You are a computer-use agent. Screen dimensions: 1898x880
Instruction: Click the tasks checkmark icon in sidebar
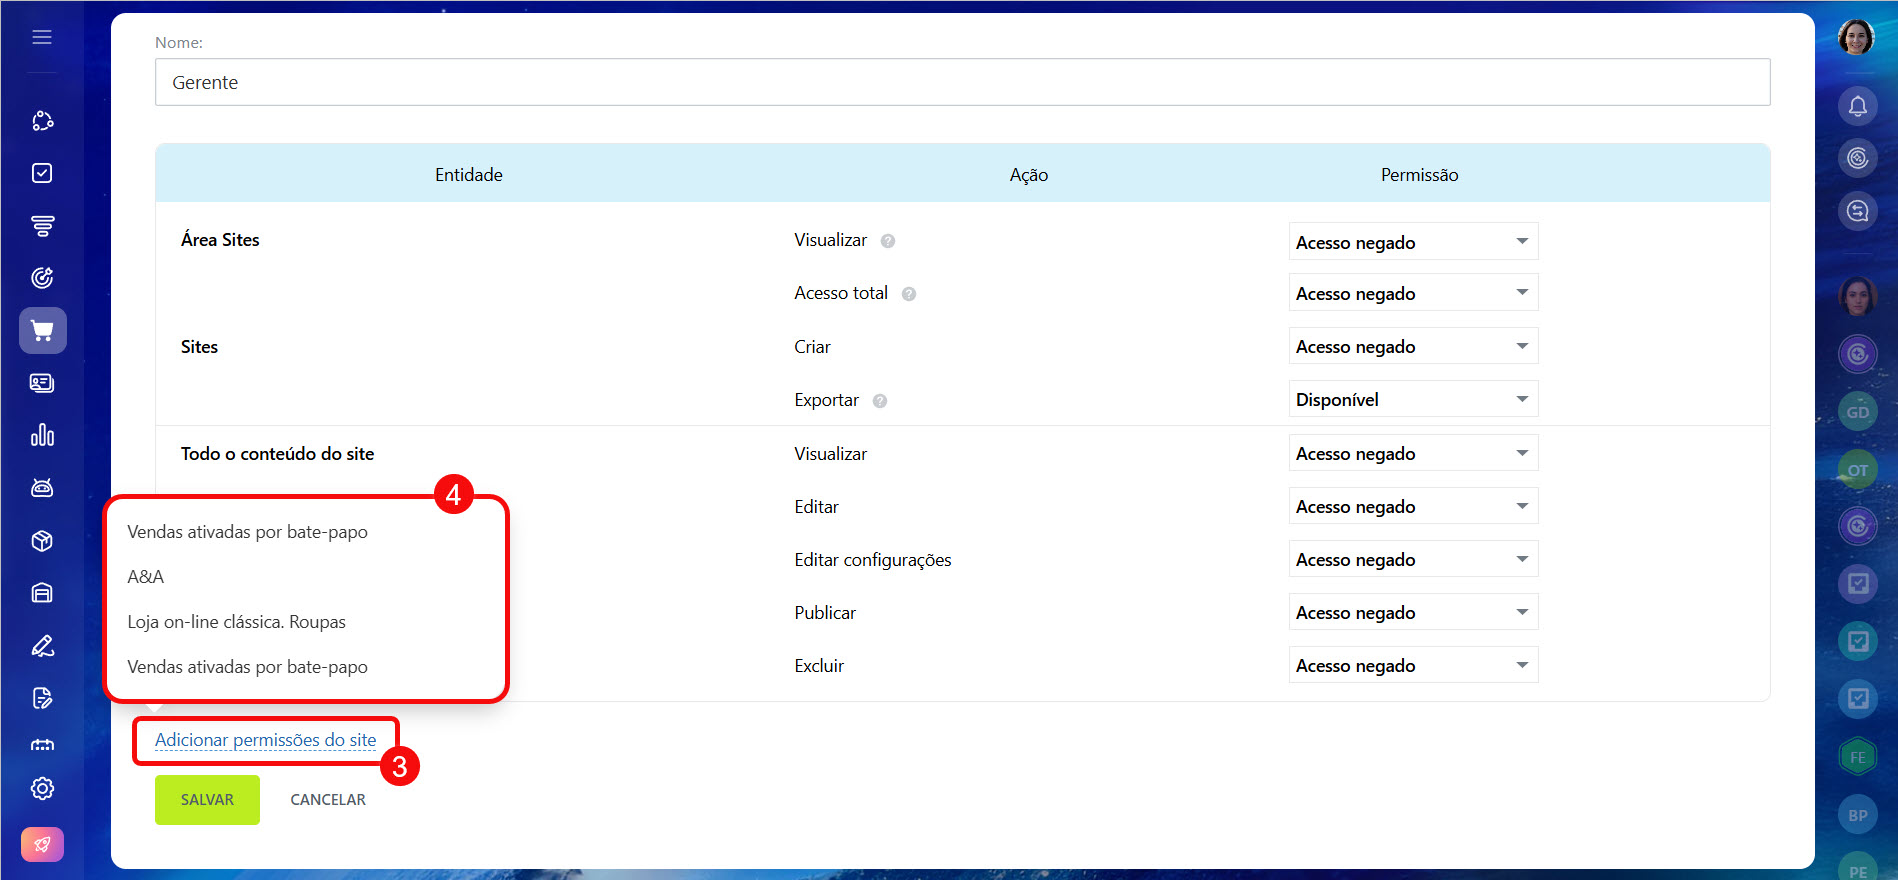(x=42, y=173)
